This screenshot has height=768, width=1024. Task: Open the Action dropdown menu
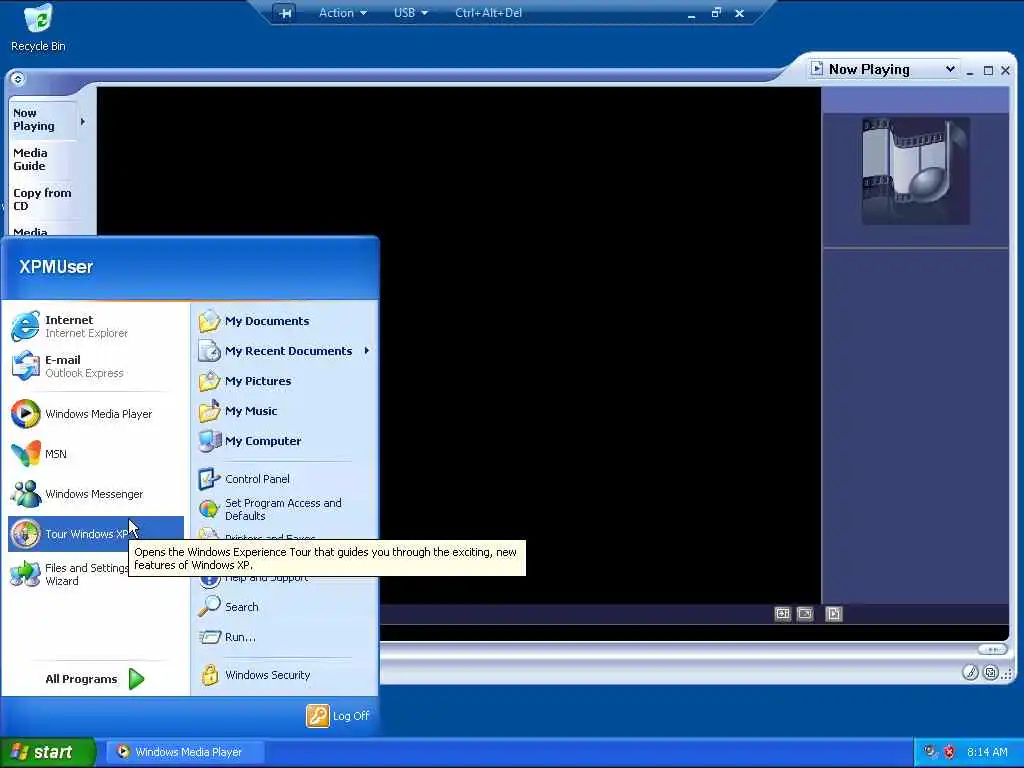[342, 13]
